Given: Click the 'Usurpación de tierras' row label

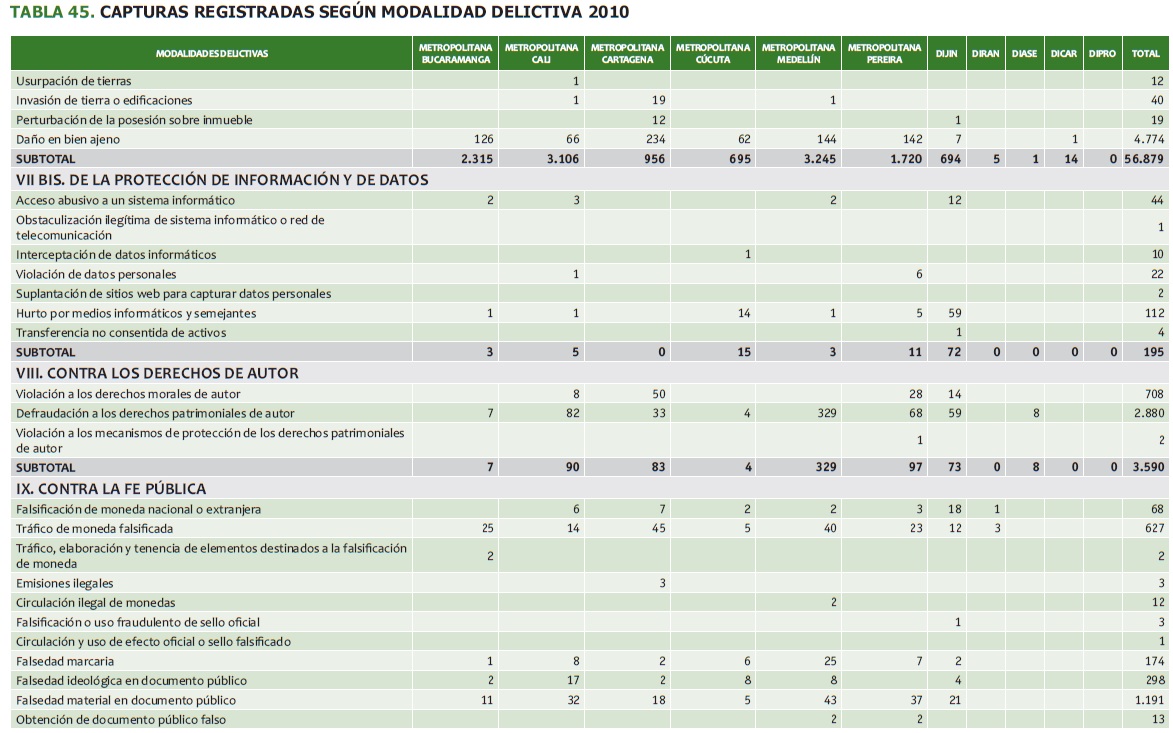Looking at the screenshot, I should coord(73,81).
